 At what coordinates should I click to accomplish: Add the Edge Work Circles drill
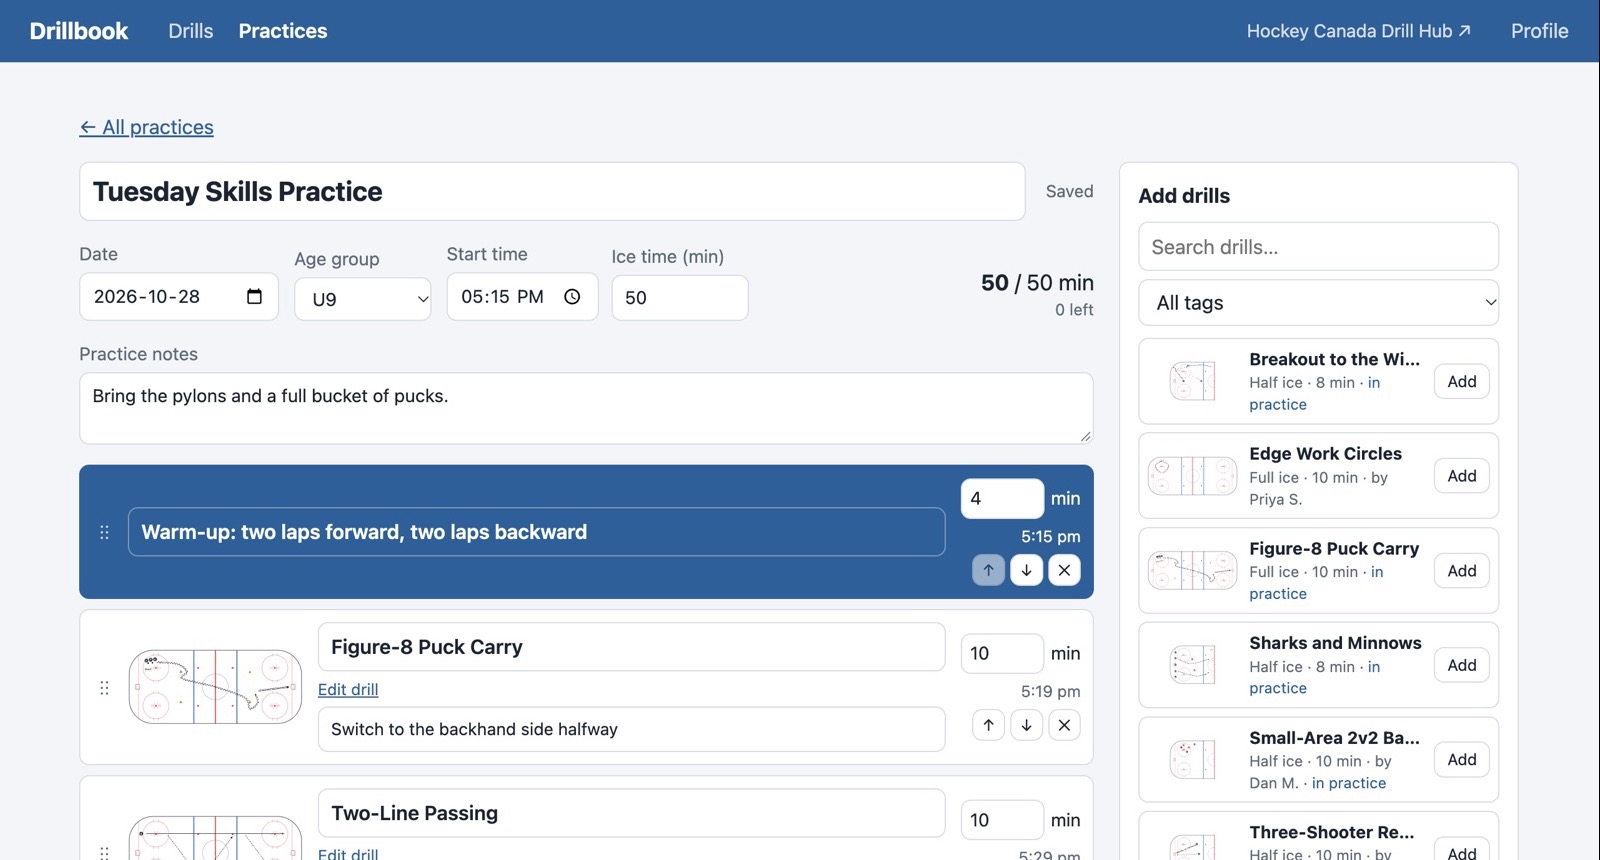pos(1462,476)
